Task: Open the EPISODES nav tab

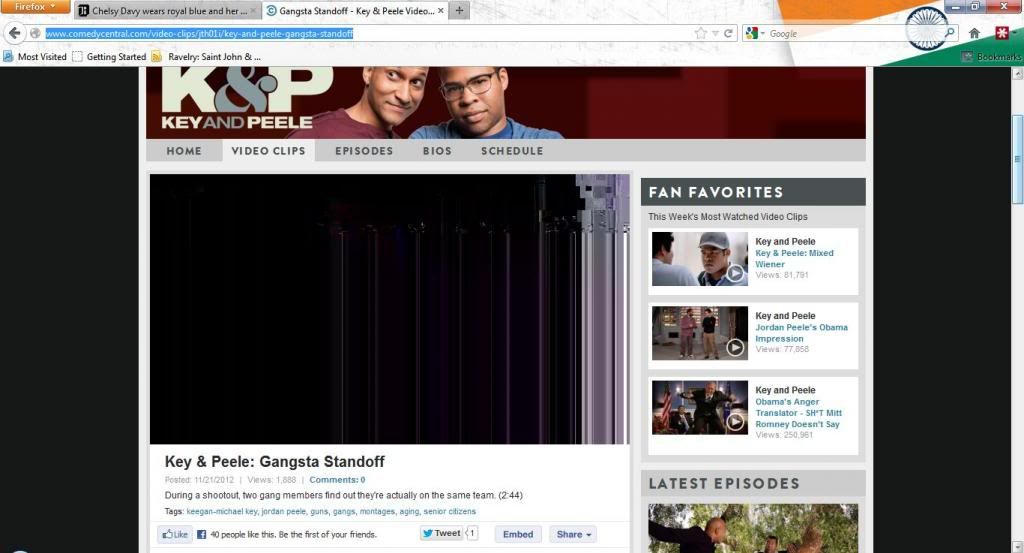Action: [x=364, y=151]
